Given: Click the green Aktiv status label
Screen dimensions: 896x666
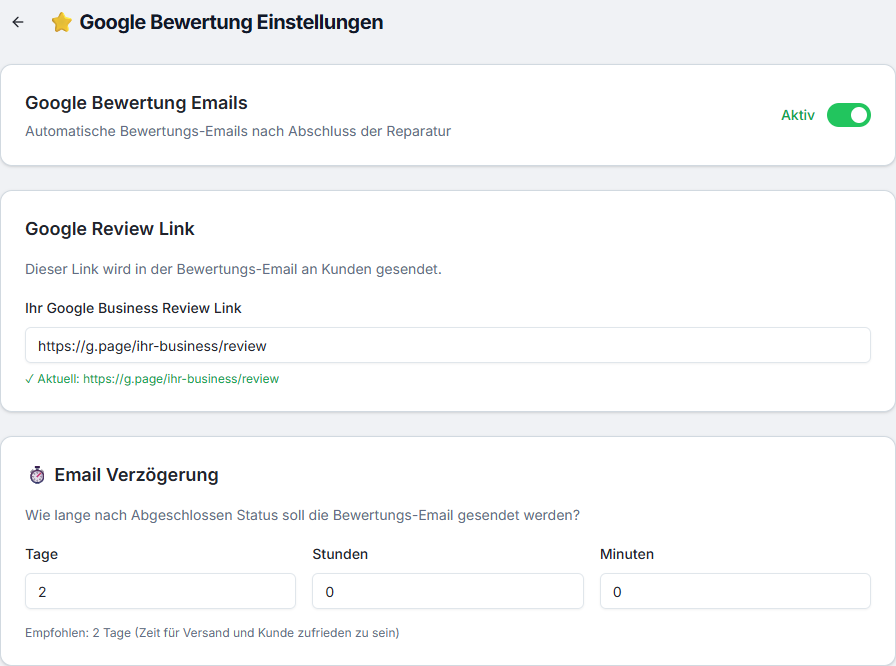Looking at the screenshot, I should pyautogui.click(x=798, y=115).
